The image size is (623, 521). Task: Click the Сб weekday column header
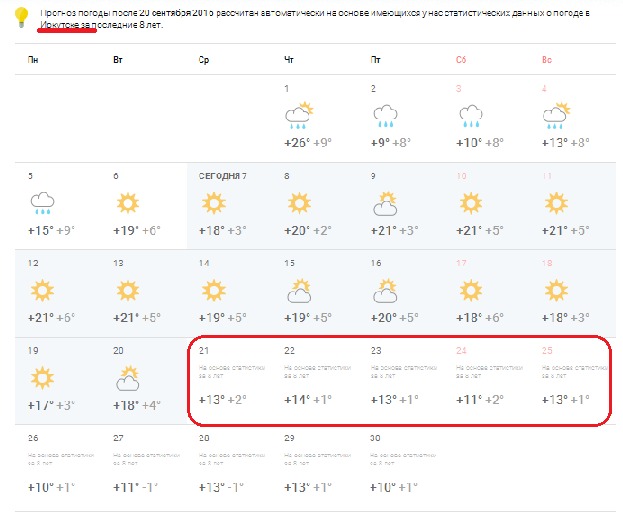tap(461, 61)
